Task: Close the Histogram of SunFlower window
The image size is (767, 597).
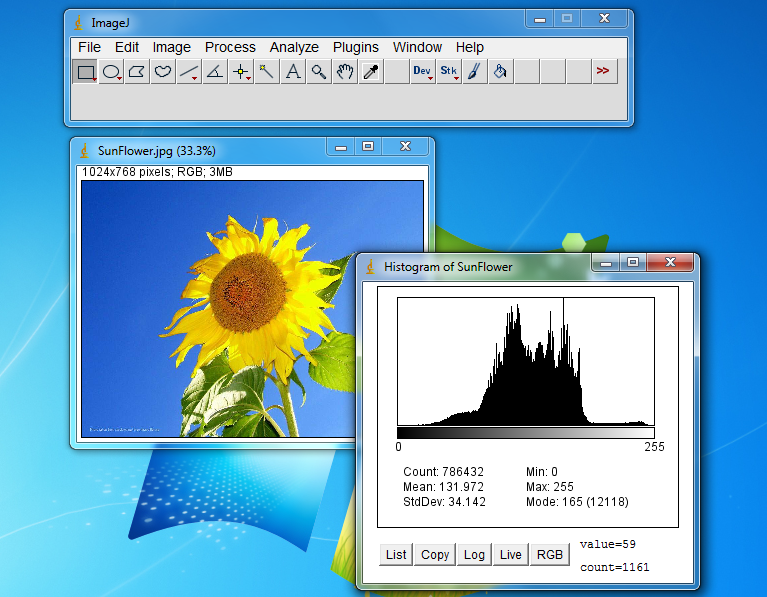Action: click(x=670, y=262)
